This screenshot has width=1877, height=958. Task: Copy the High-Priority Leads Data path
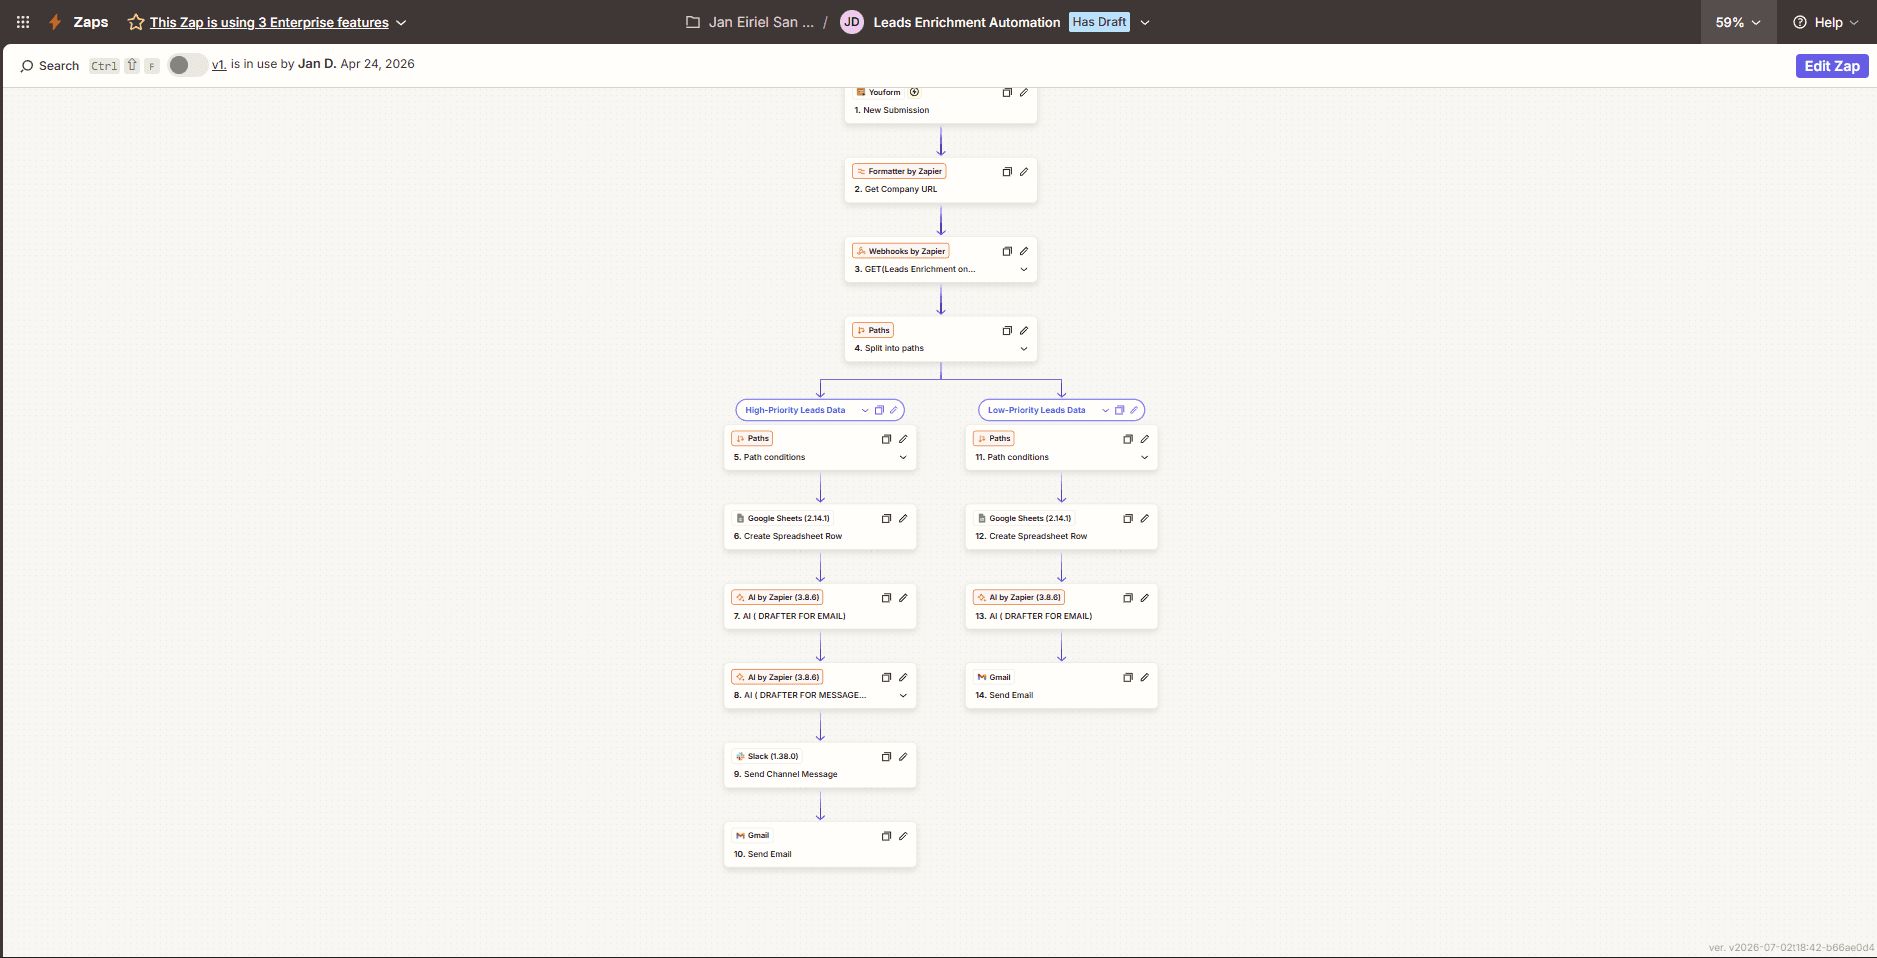pyautogui.click(x=879, y=410)
